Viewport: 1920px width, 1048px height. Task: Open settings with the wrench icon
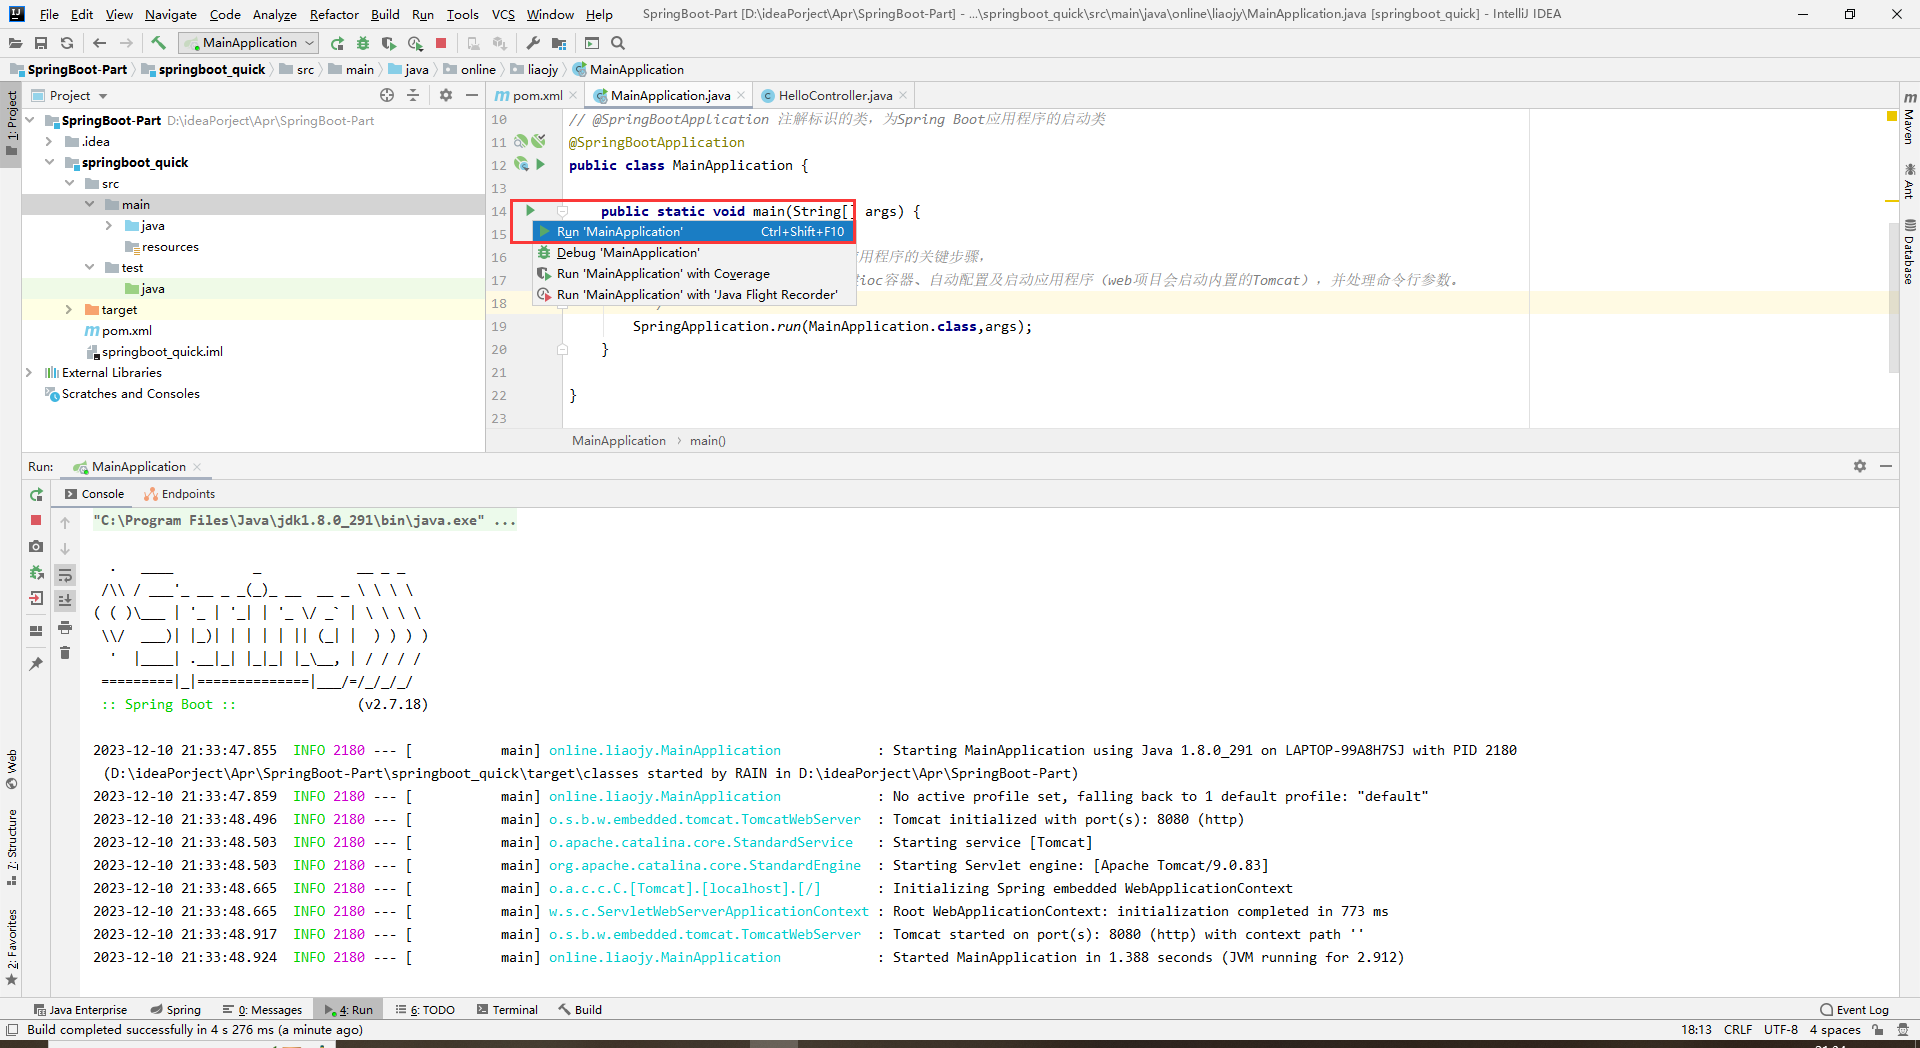coord(533,43)
